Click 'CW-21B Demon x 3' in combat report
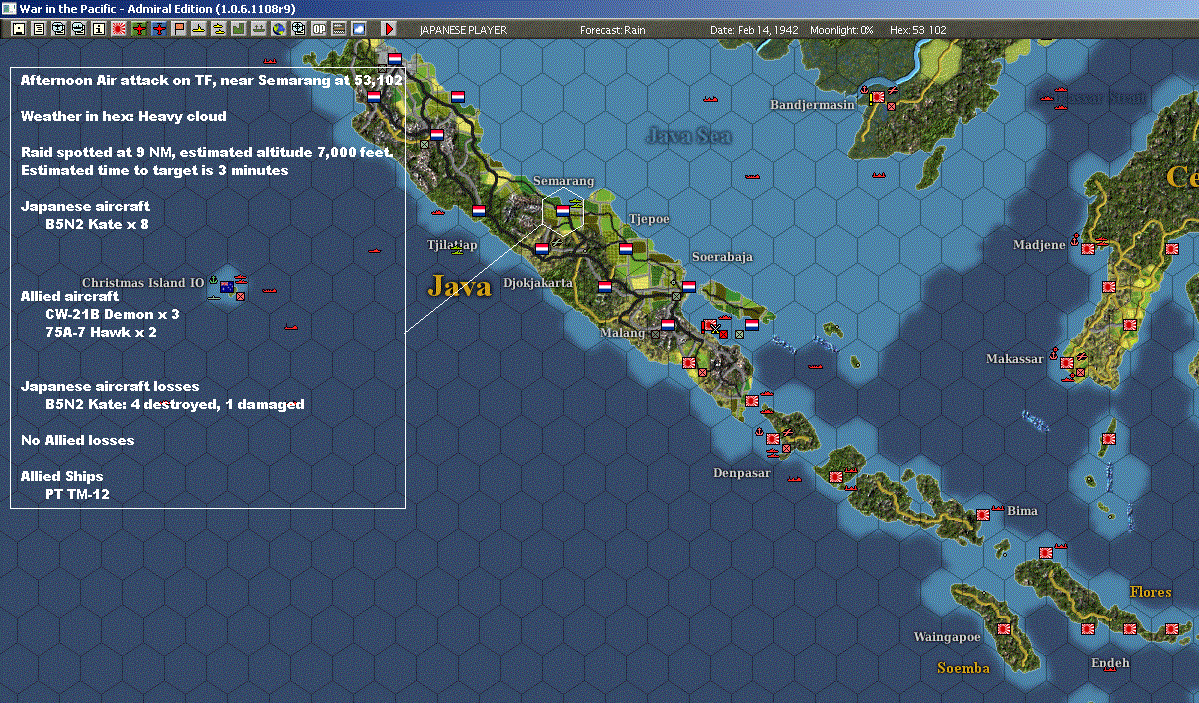1199x703 pixels. (x=112, y=314)
